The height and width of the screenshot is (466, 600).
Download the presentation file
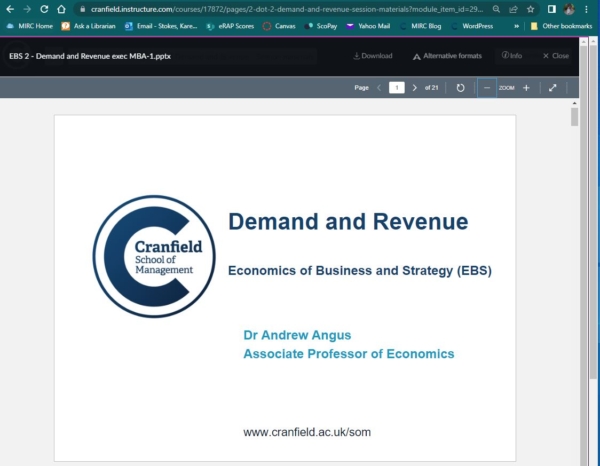pos(373,56)
